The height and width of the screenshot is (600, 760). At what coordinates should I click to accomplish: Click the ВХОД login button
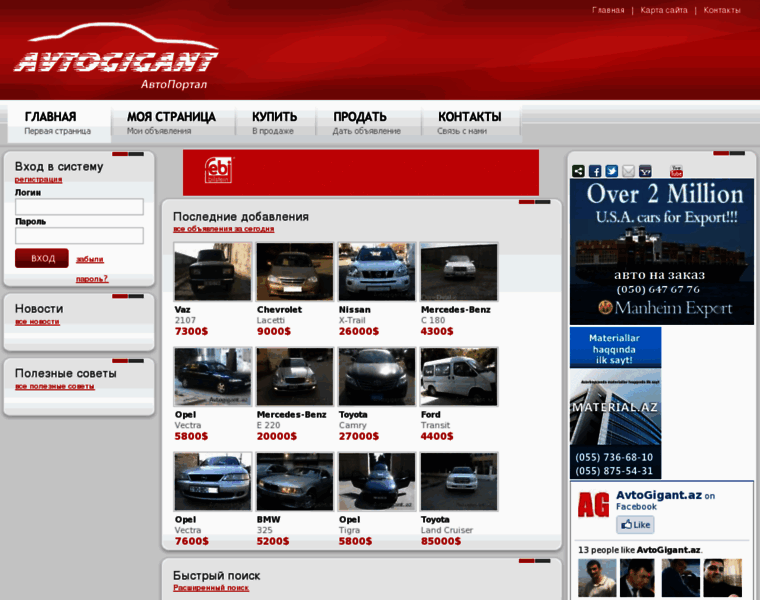tap(42, 258)
